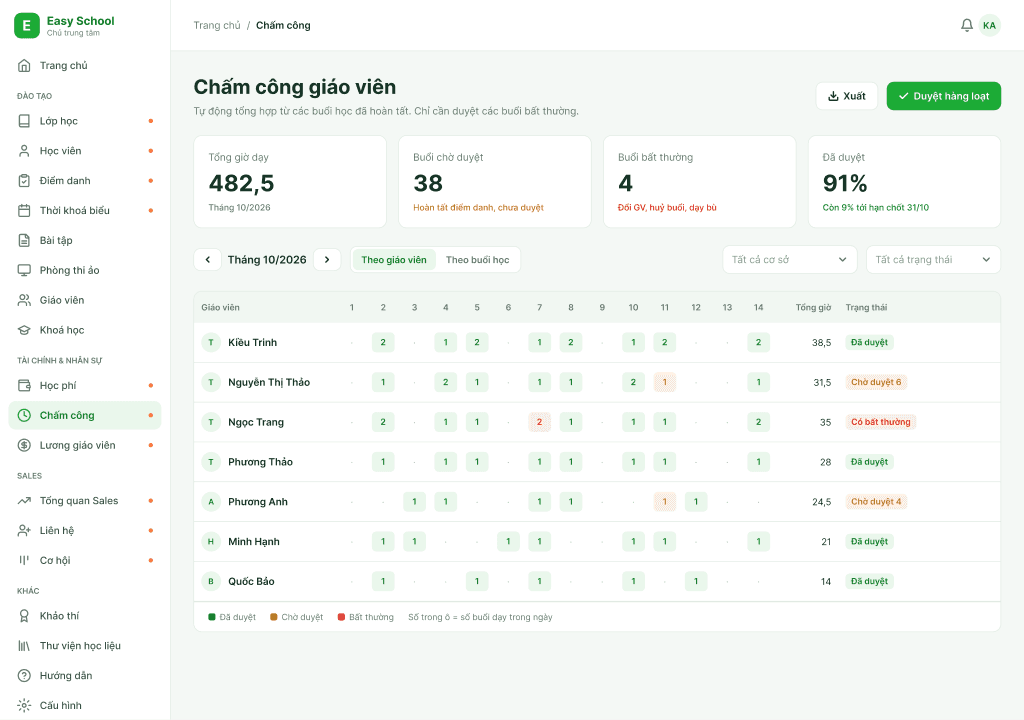Click the library icon for Thư viện học liệu
This screenshot has width=1024, height=720.
24,646
